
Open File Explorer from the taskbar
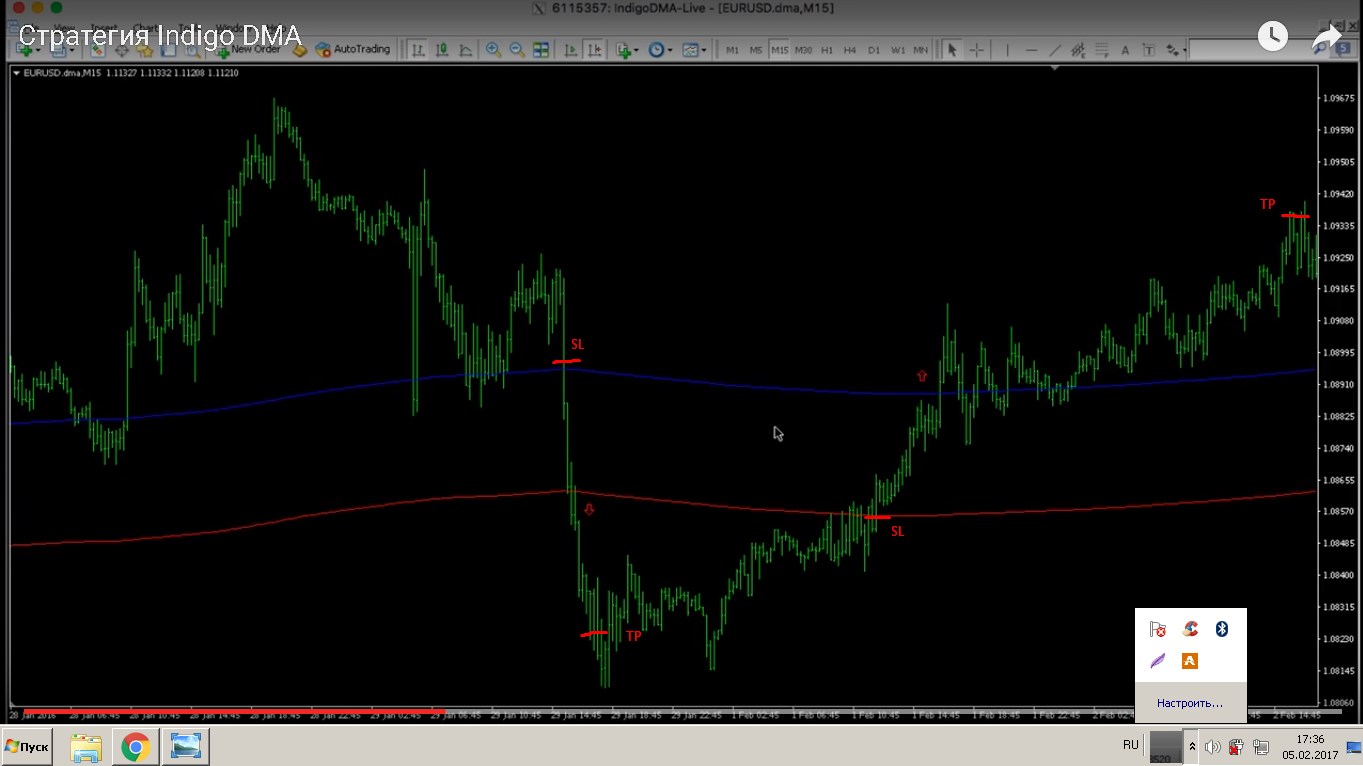point(87,747)
